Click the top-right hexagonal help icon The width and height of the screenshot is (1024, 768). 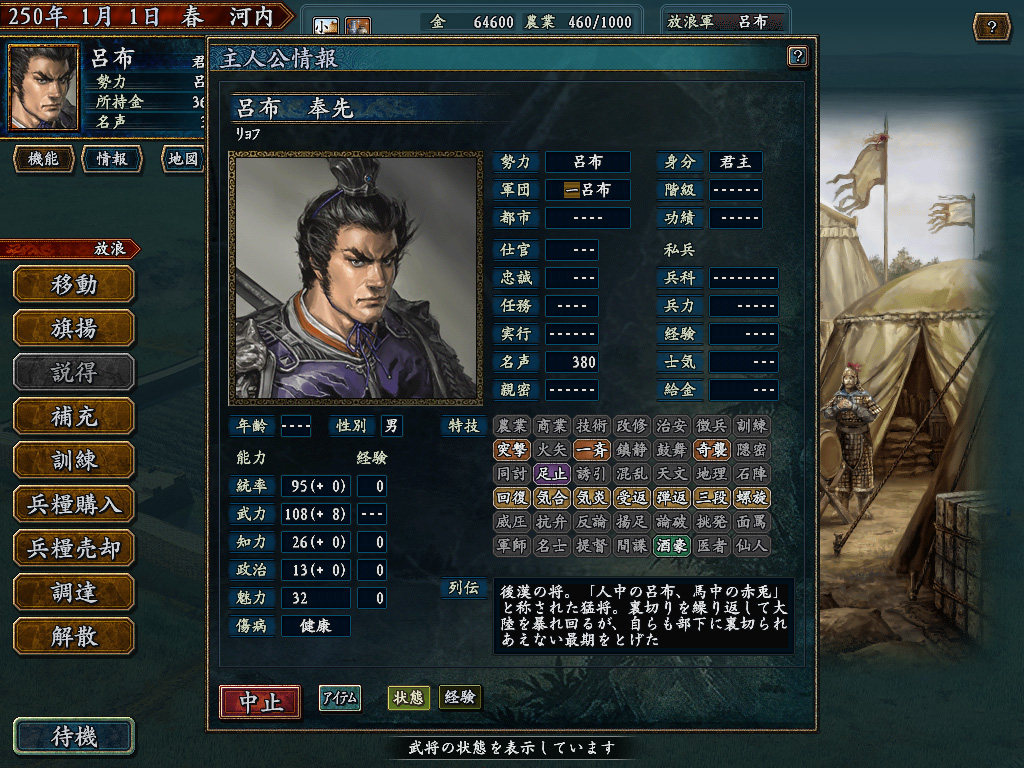[991, 27]
